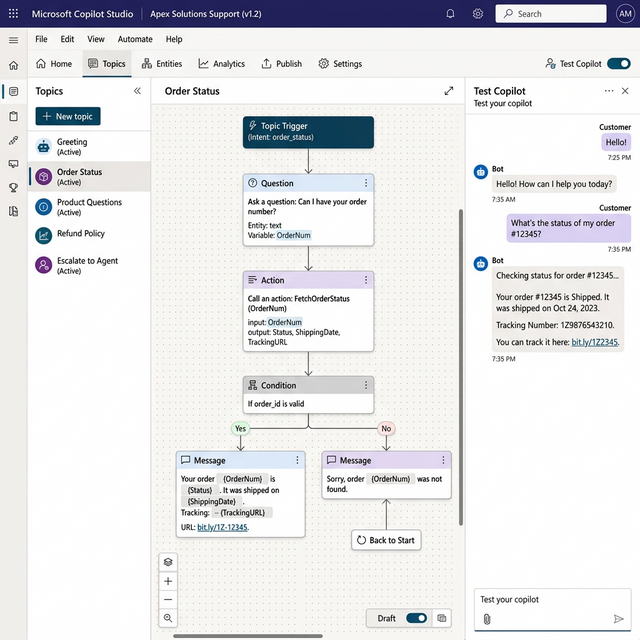Collapse the Topics panel

(137, 91)
